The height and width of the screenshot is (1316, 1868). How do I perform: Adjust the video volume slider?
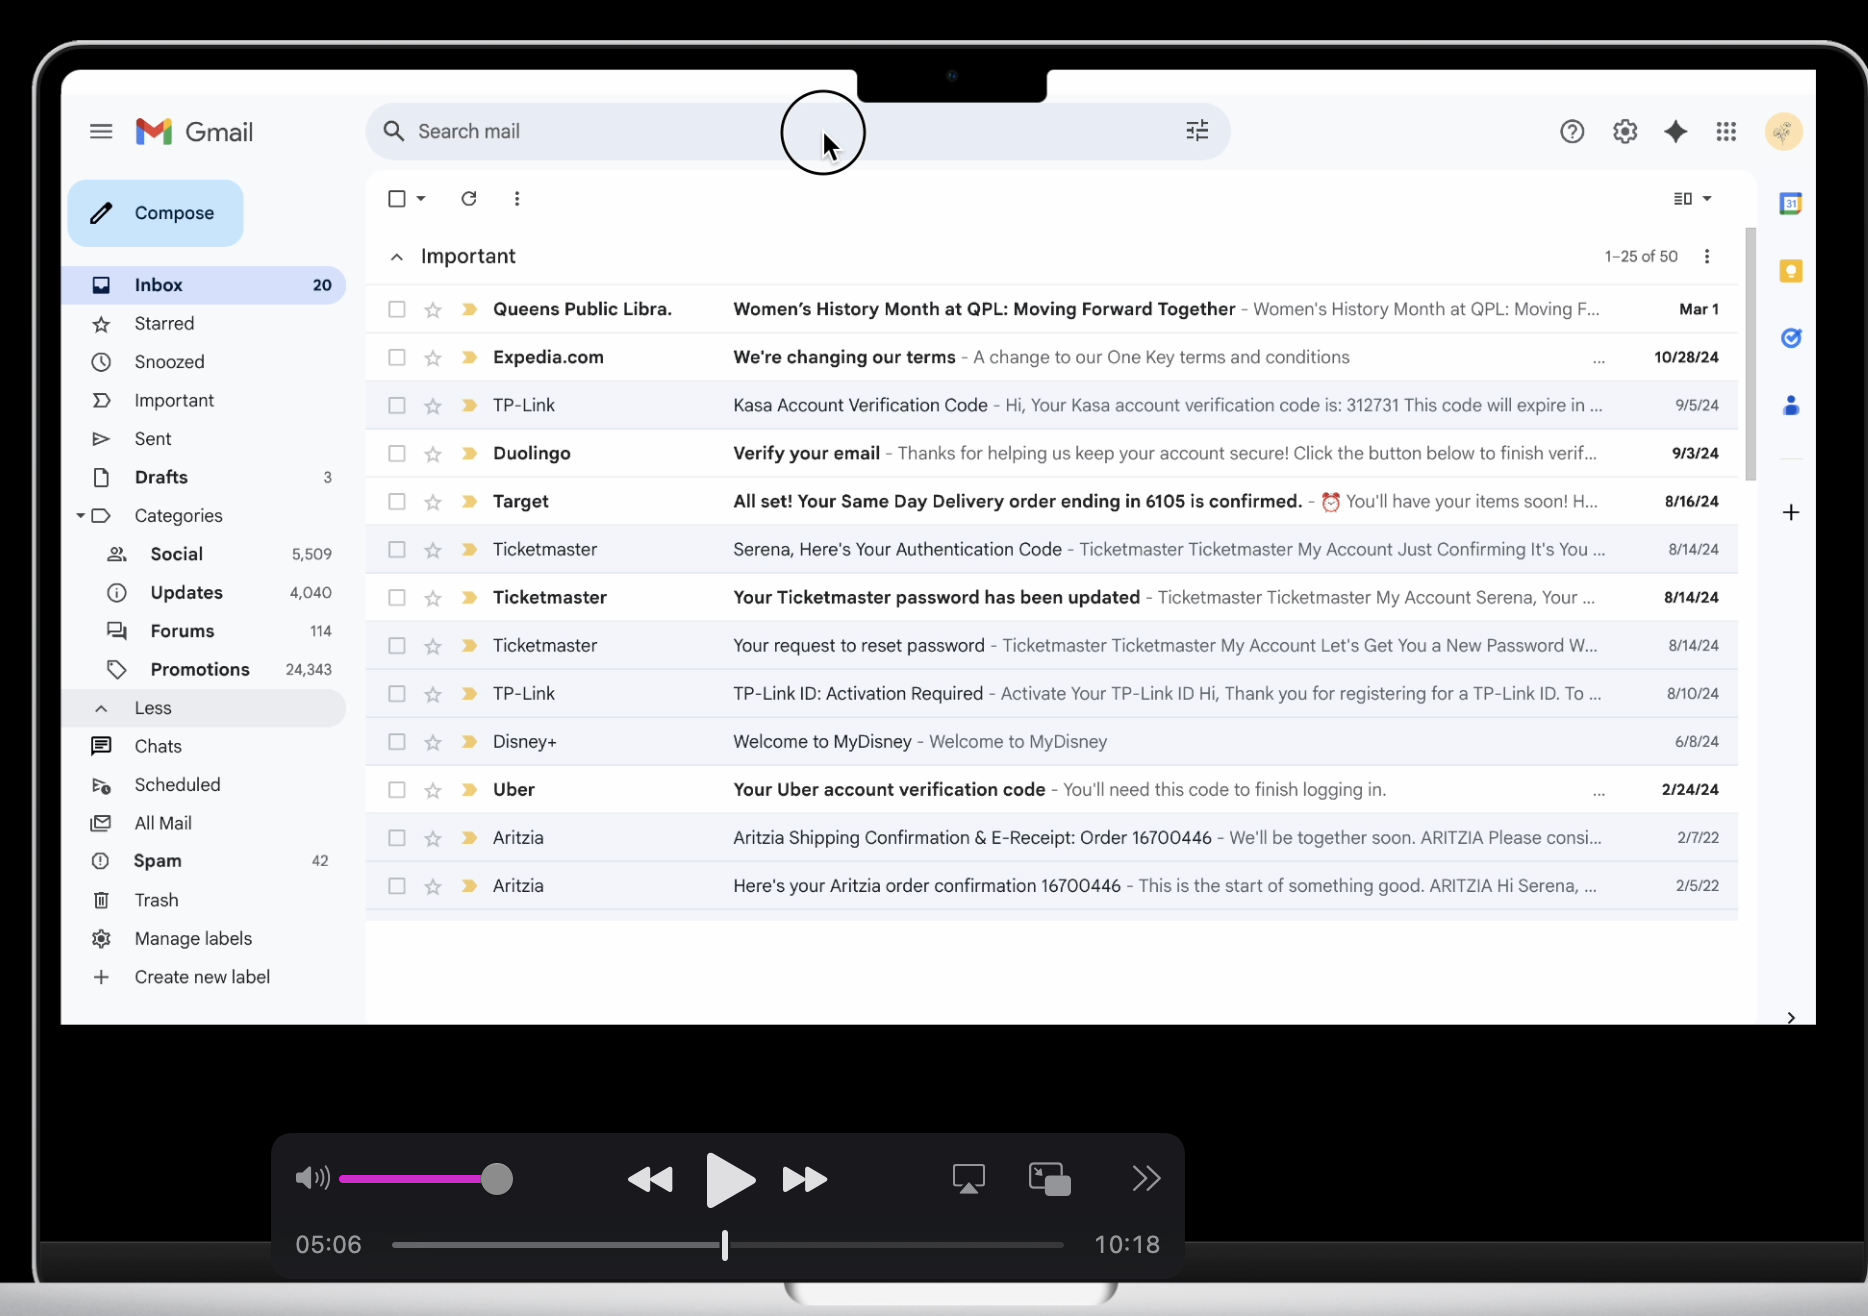(x=426, y=1179)
